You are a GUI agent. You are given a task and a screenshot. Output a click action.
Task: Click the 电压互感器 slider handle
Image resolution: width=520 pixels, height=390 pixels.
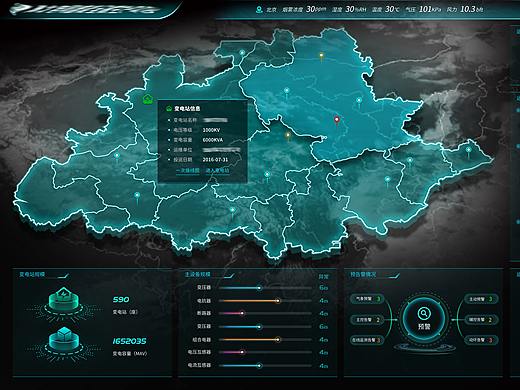click(x=242, y=352)
